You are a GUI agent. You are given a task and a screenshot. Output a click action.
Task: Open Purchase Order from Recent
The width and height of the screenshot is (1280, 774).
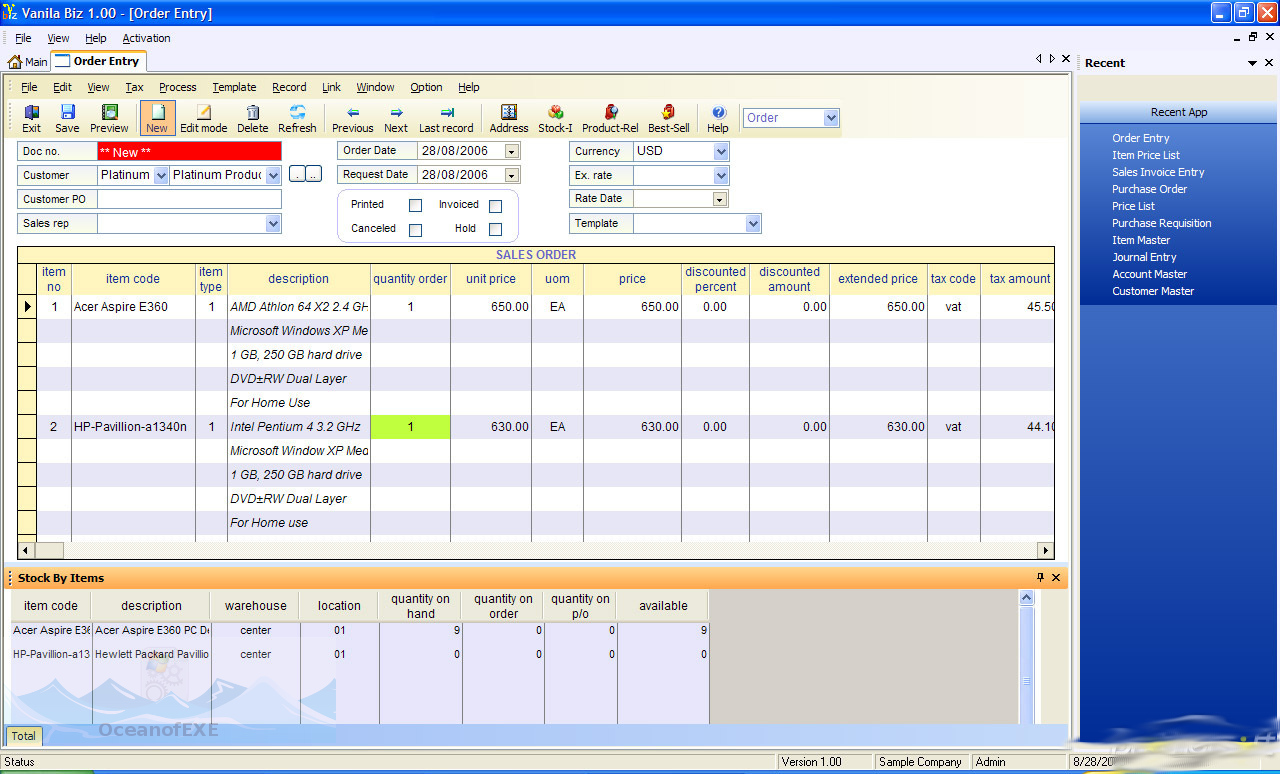(1150, 189)
